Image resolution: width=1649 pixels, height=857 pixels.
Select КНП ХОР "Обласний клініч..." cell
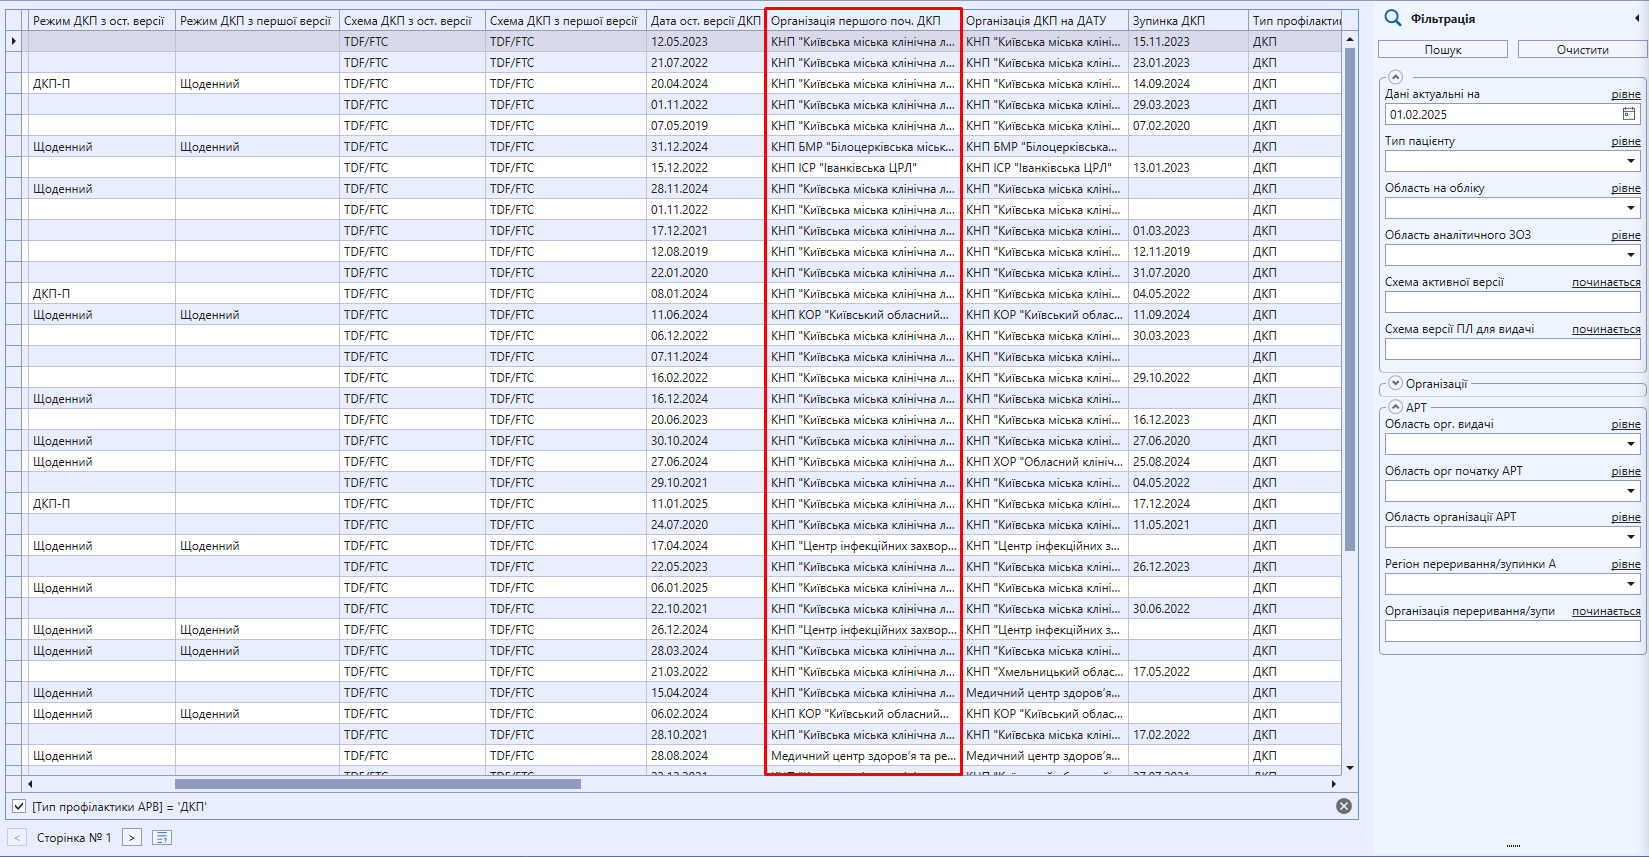click(1044, 462)
